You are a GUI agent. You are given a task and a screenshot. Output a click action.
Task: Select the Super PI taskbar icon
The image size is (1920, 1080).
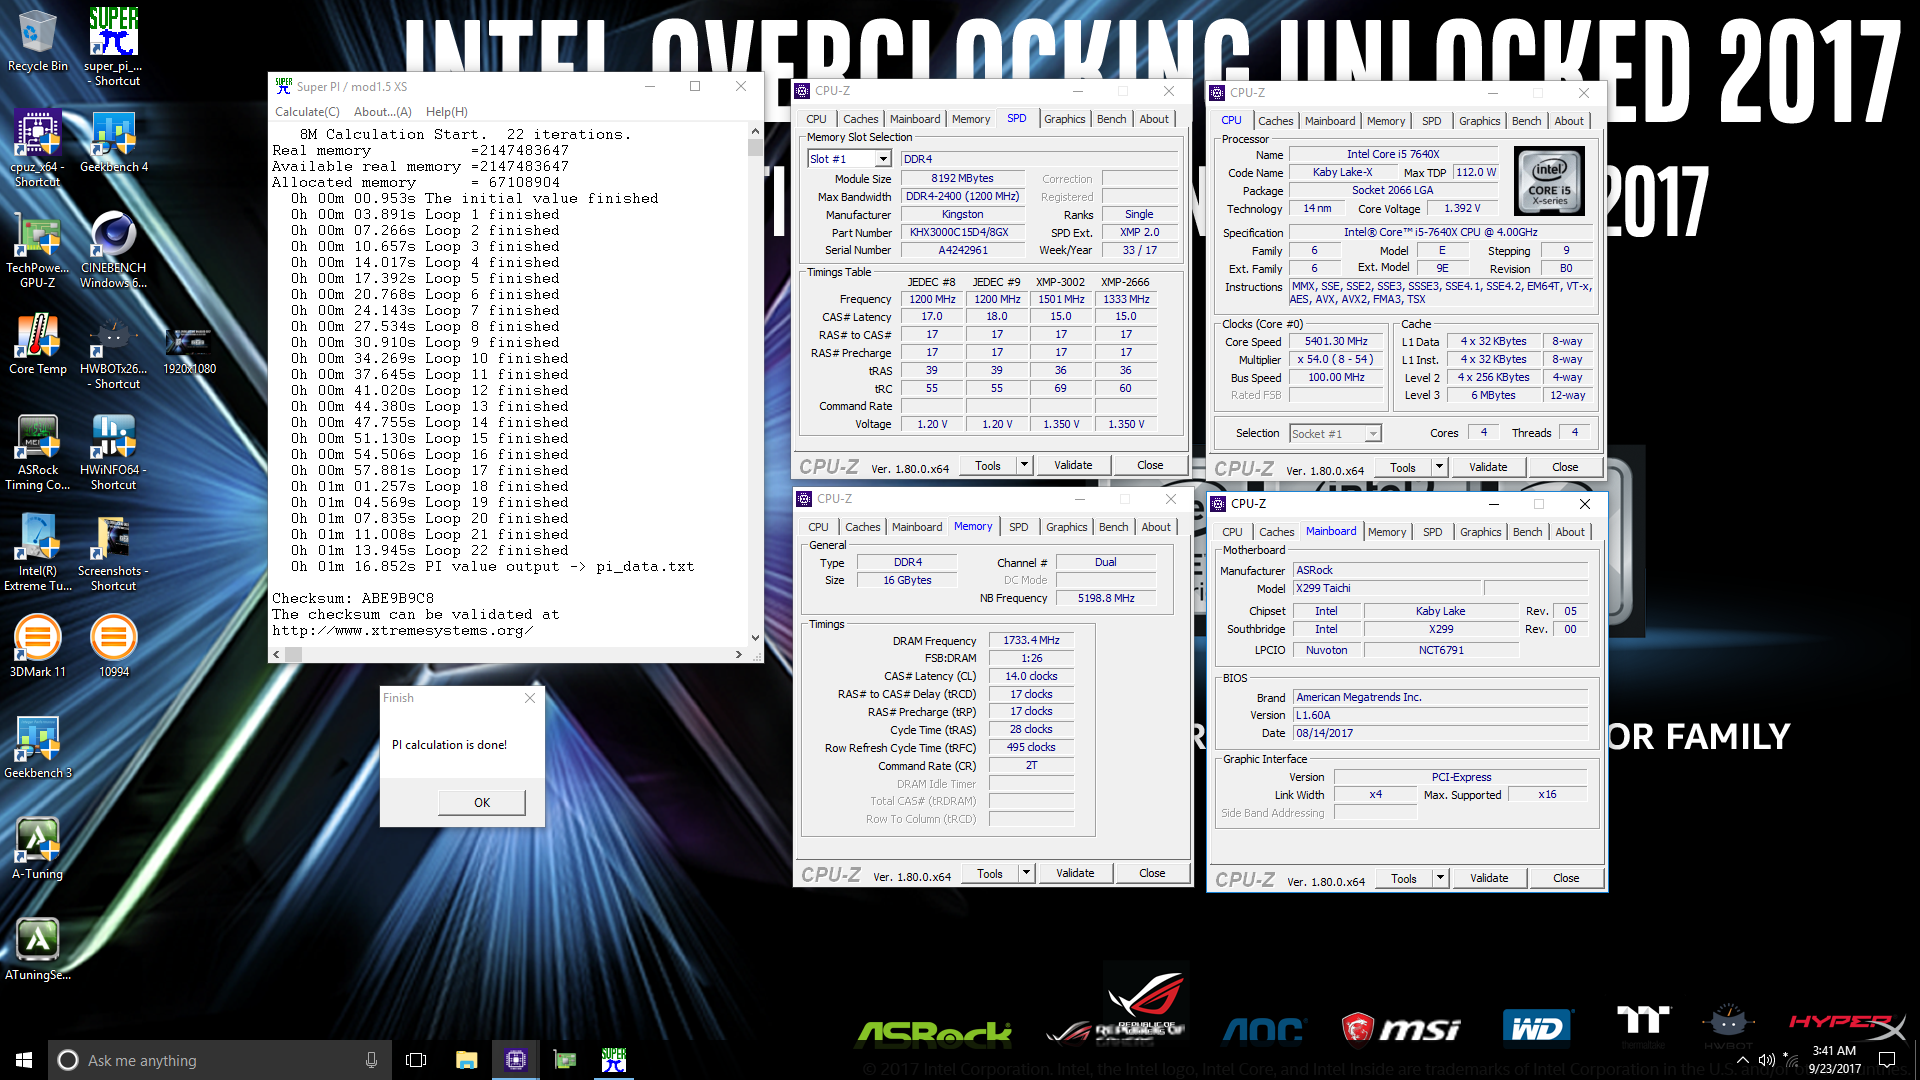(x=613, y=1060)
